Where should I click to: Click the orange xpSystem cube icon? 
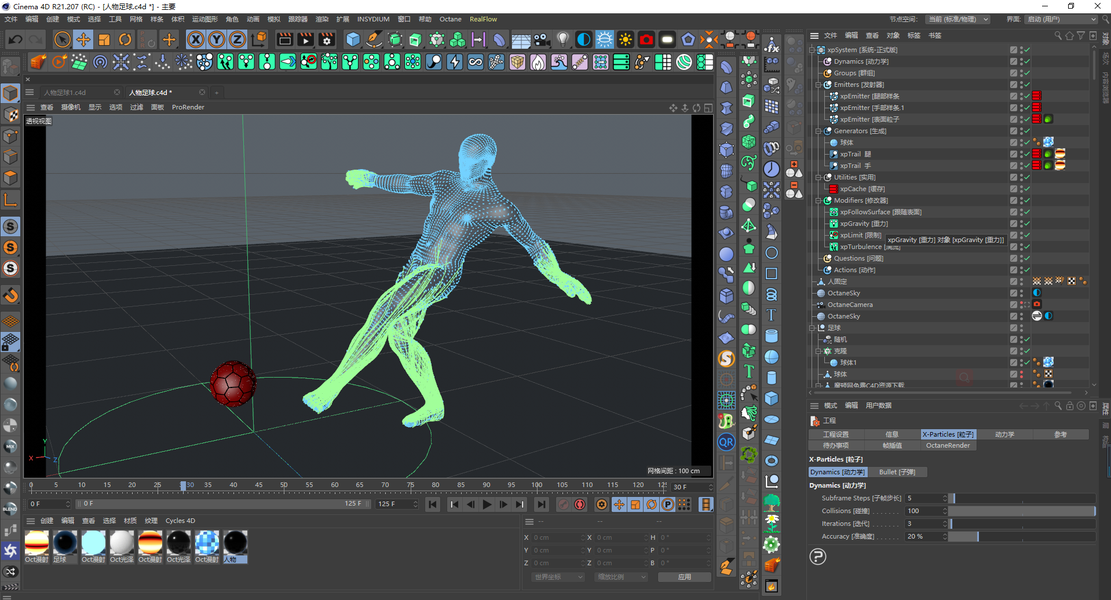(x=38, y=62)
